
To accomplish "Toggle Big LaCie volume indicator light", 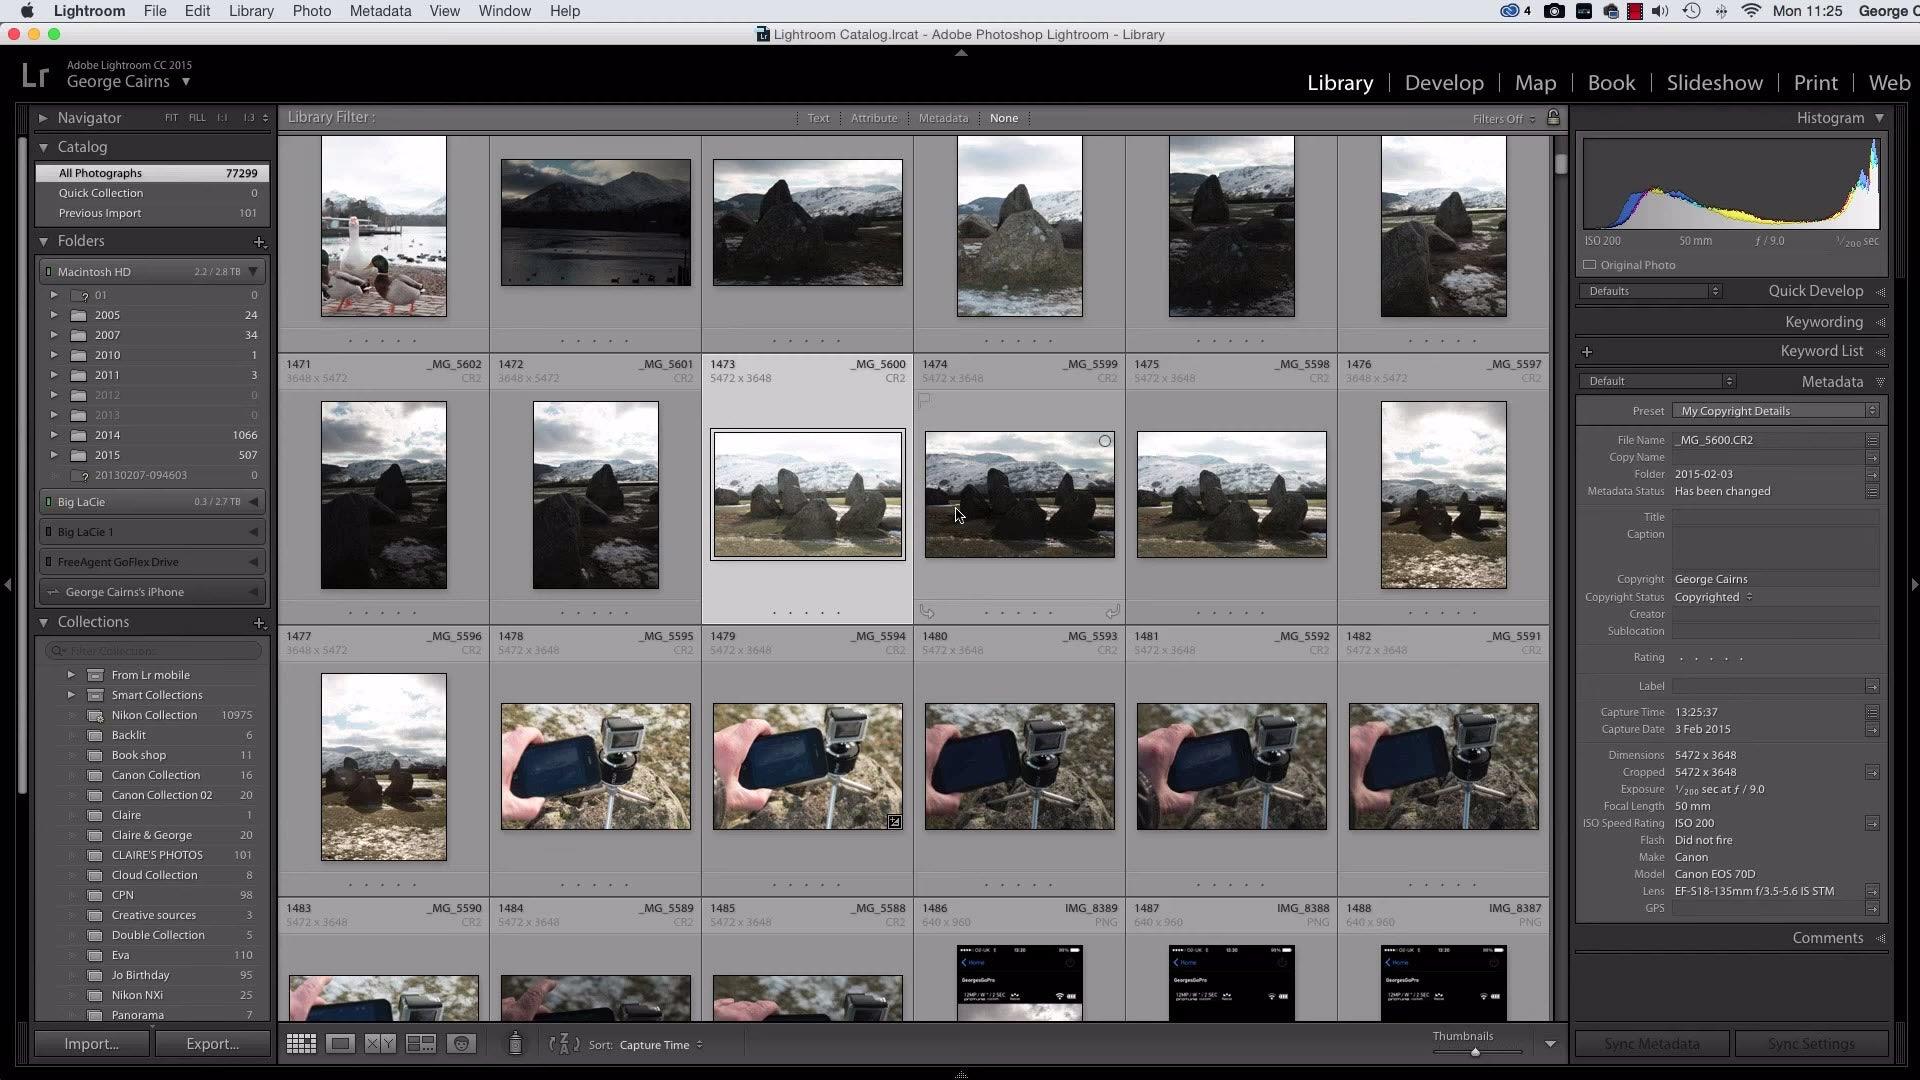I will 48,502.
